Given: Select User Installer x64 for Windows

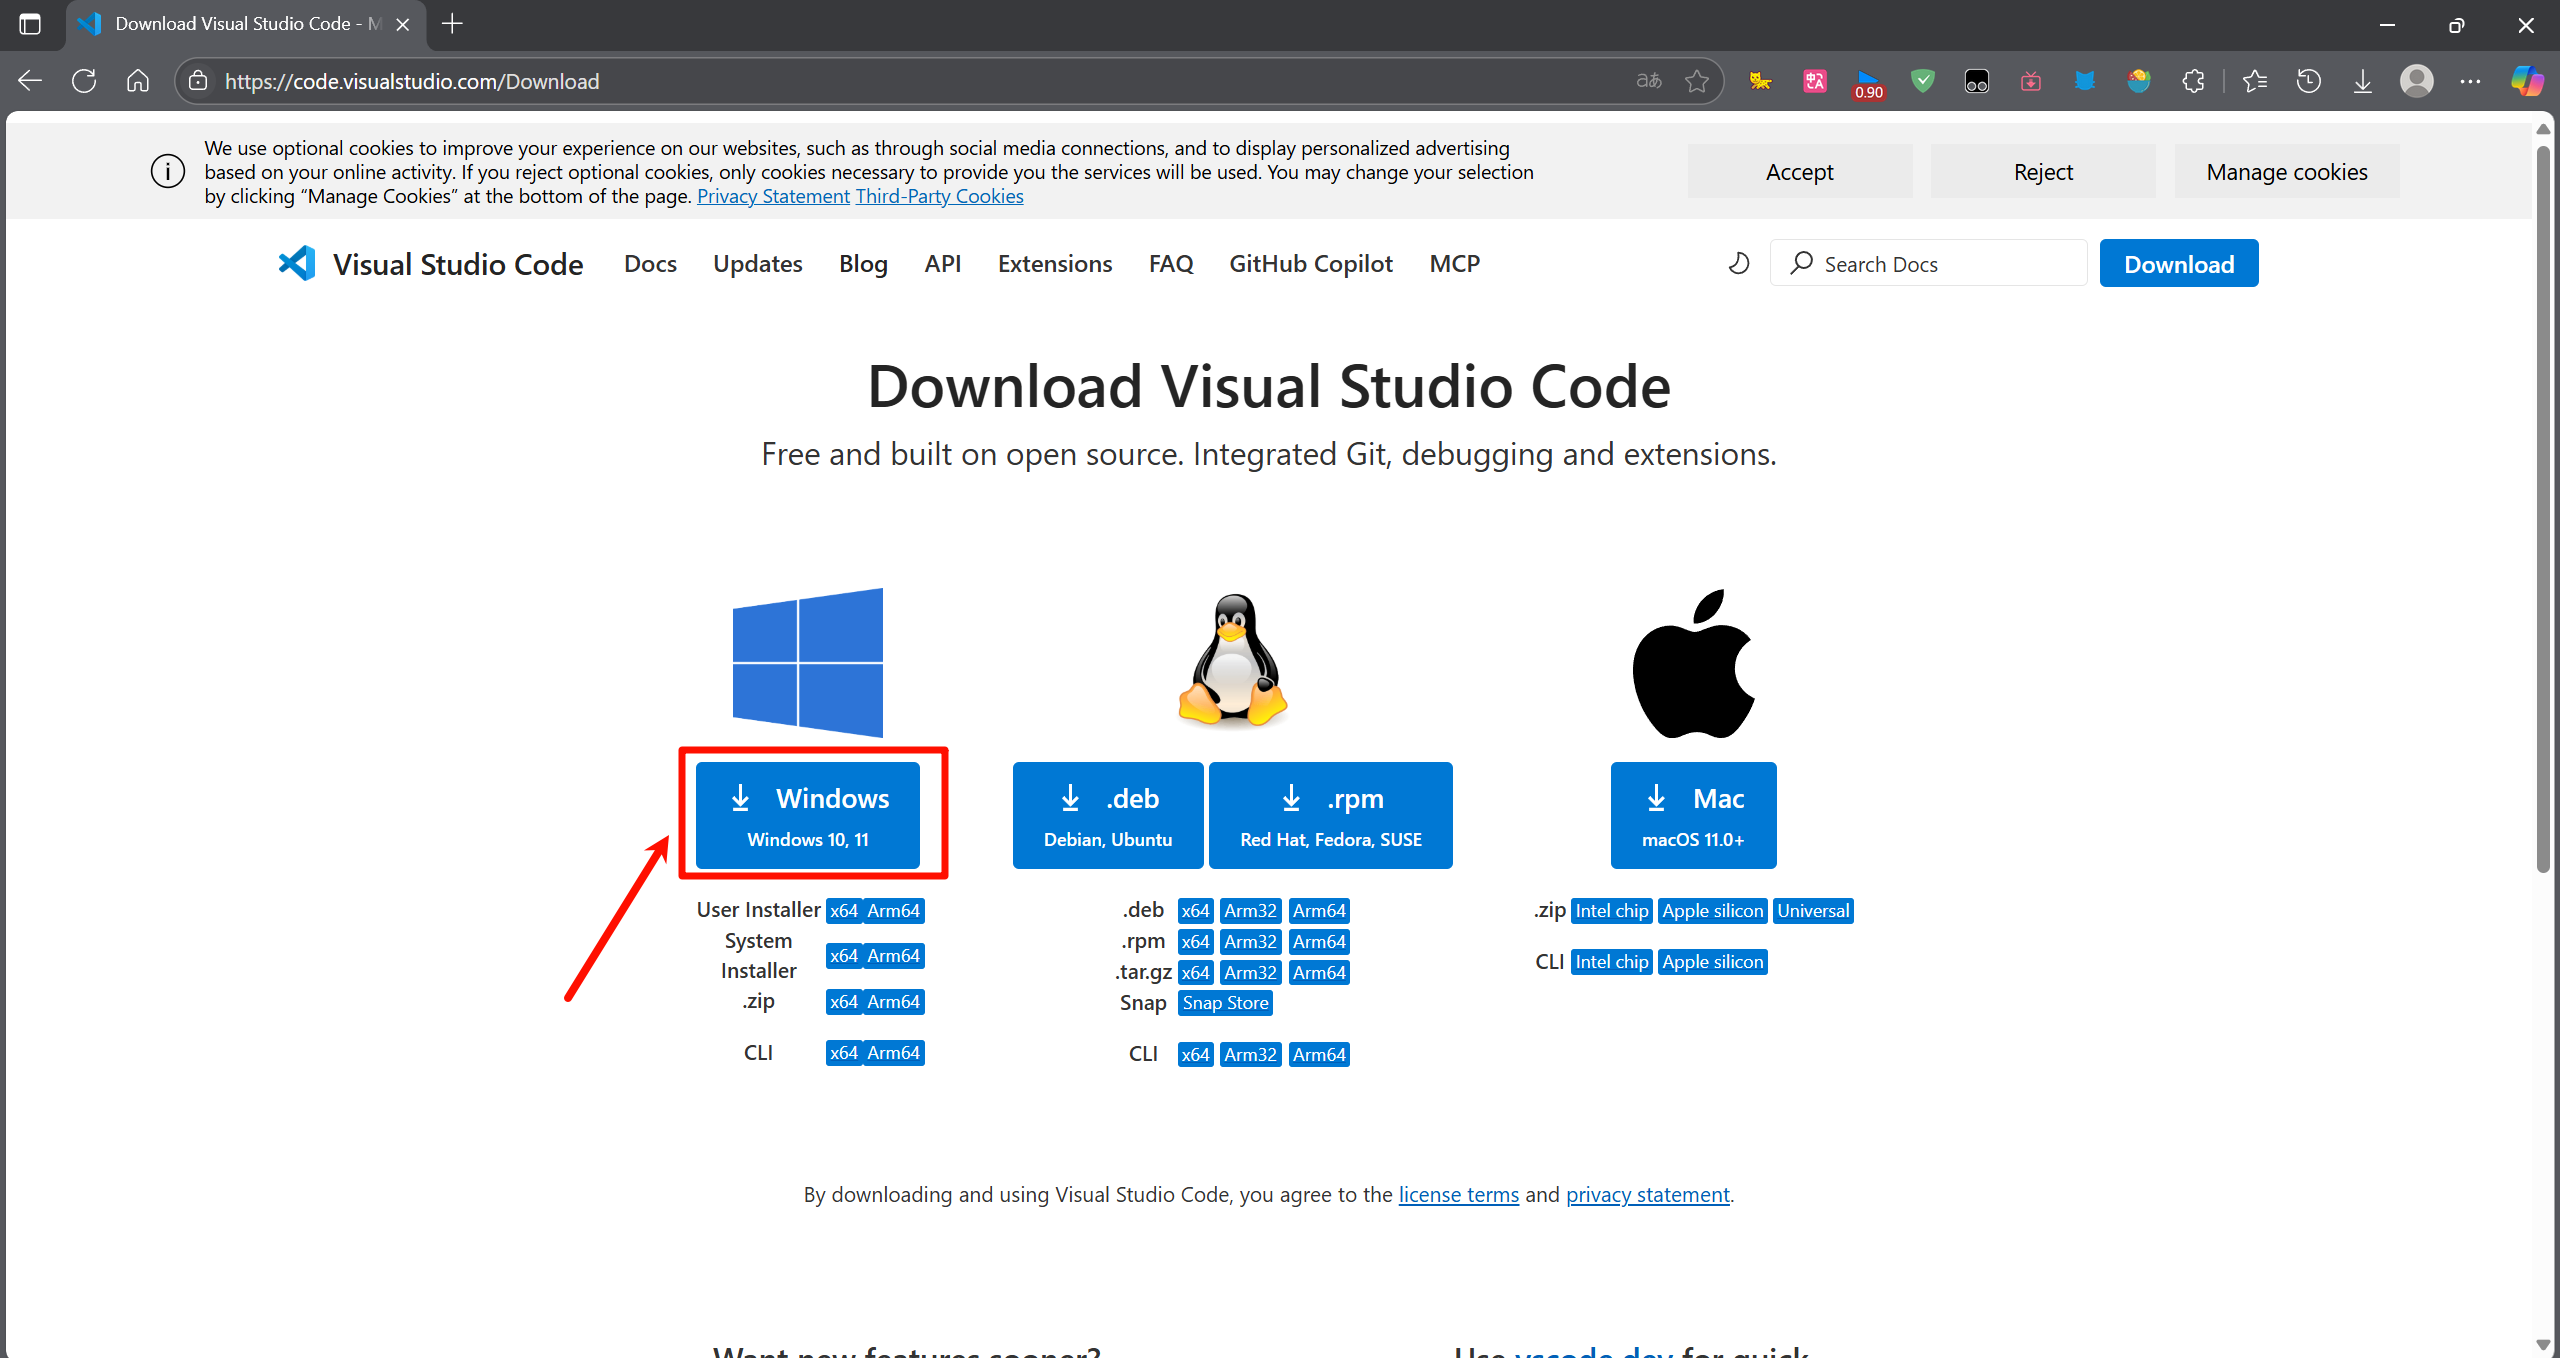Looking at the screenshot, I should coord(843,911).
